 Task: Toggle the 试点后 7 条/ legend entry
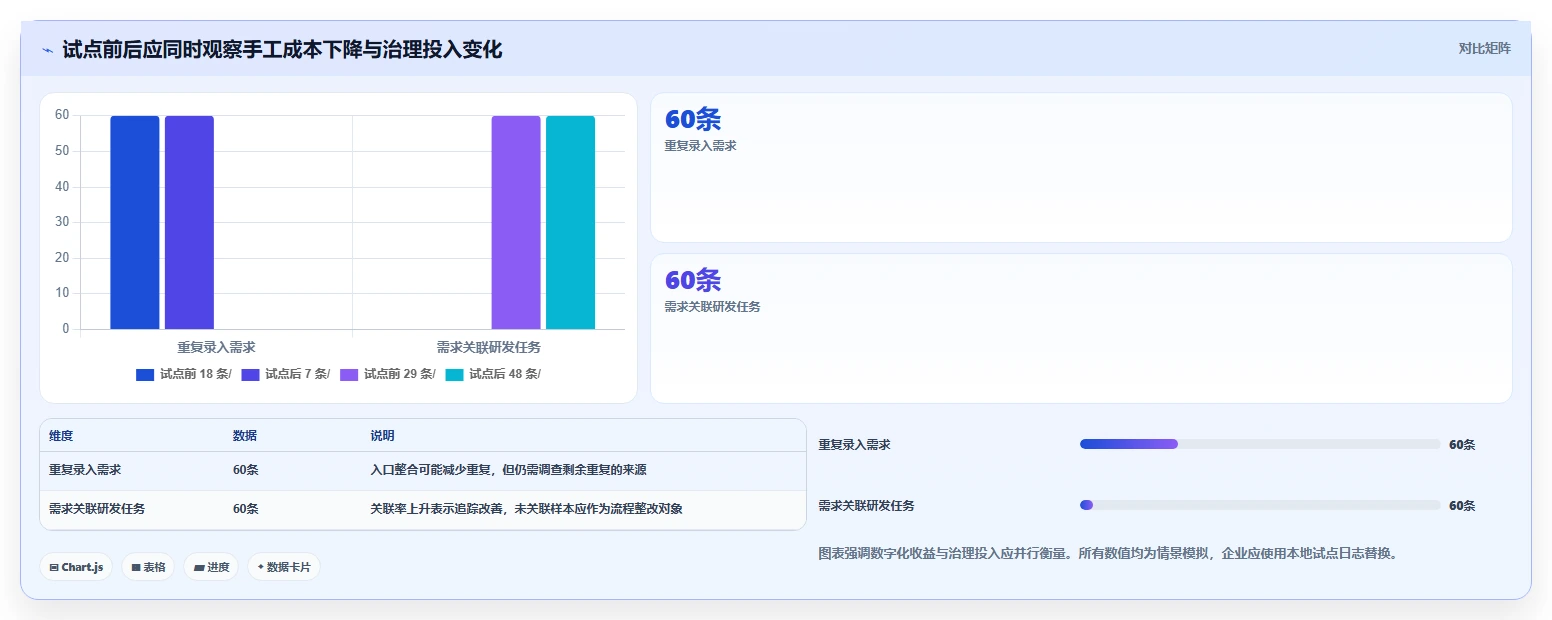286,374
